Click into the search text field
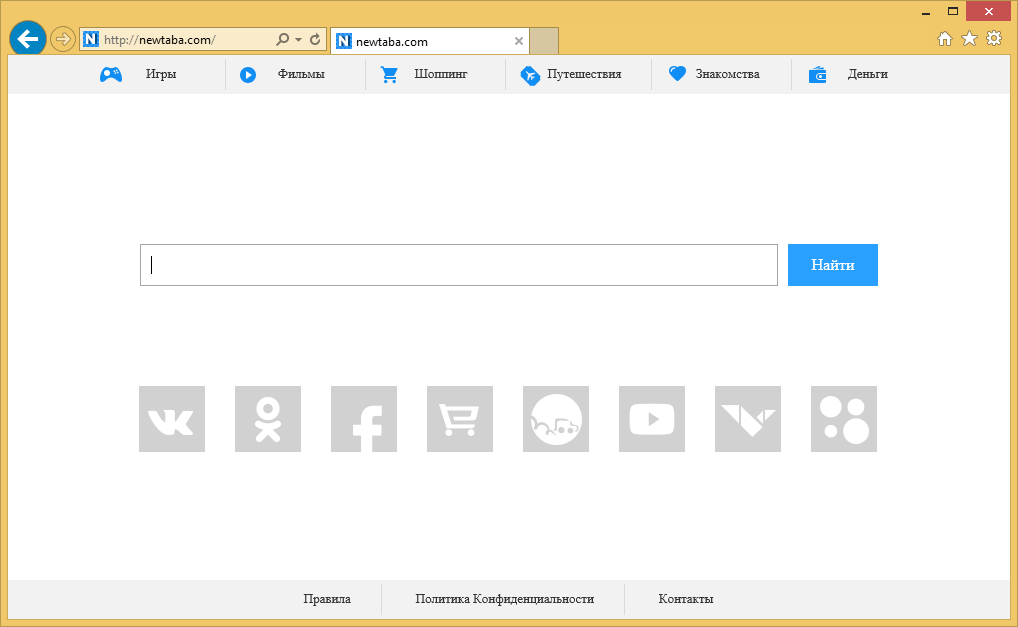The image size is (1018, 627). (458, 265)
